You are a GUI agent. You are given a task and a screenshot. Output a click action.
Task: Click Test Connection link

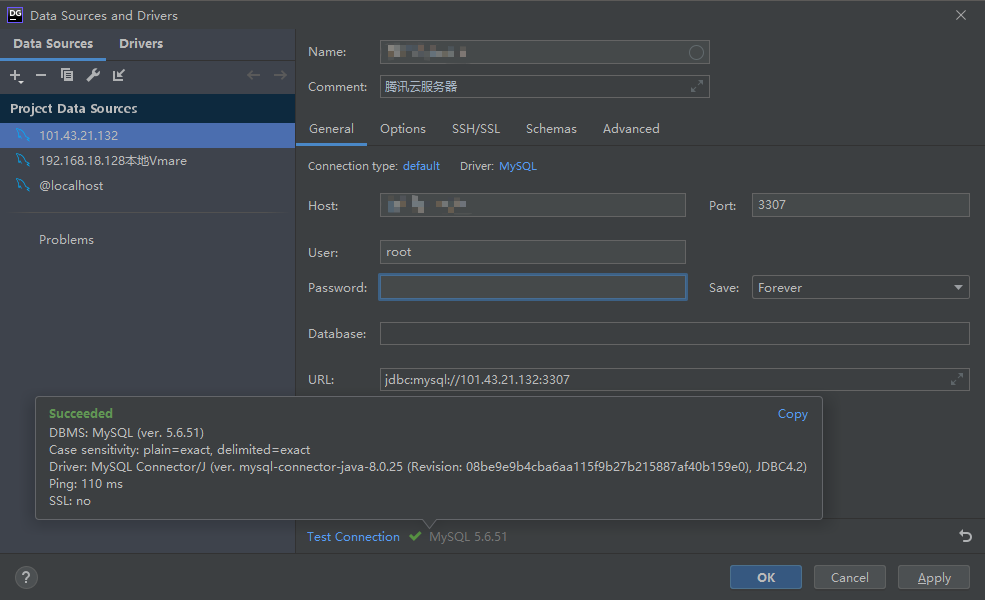click(x=353, y=537)
